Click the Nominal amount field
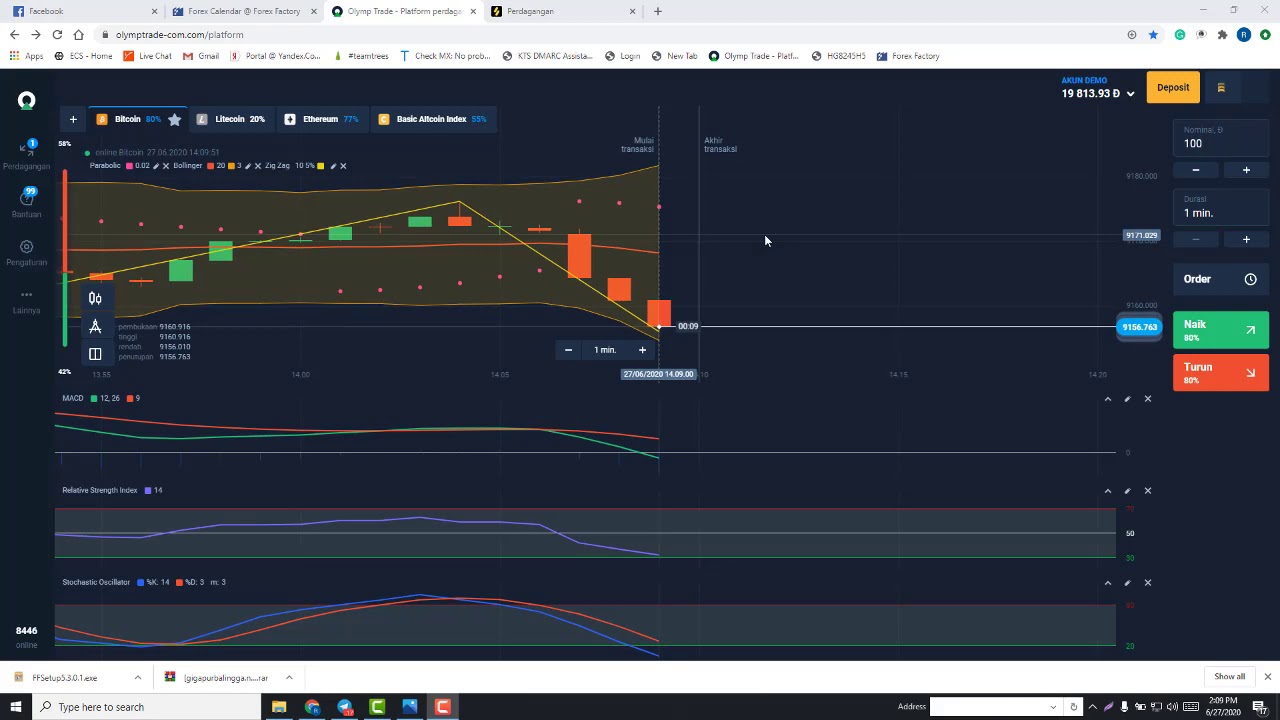This screenshot has width=1280, height=720. [x=1220, y=138]
